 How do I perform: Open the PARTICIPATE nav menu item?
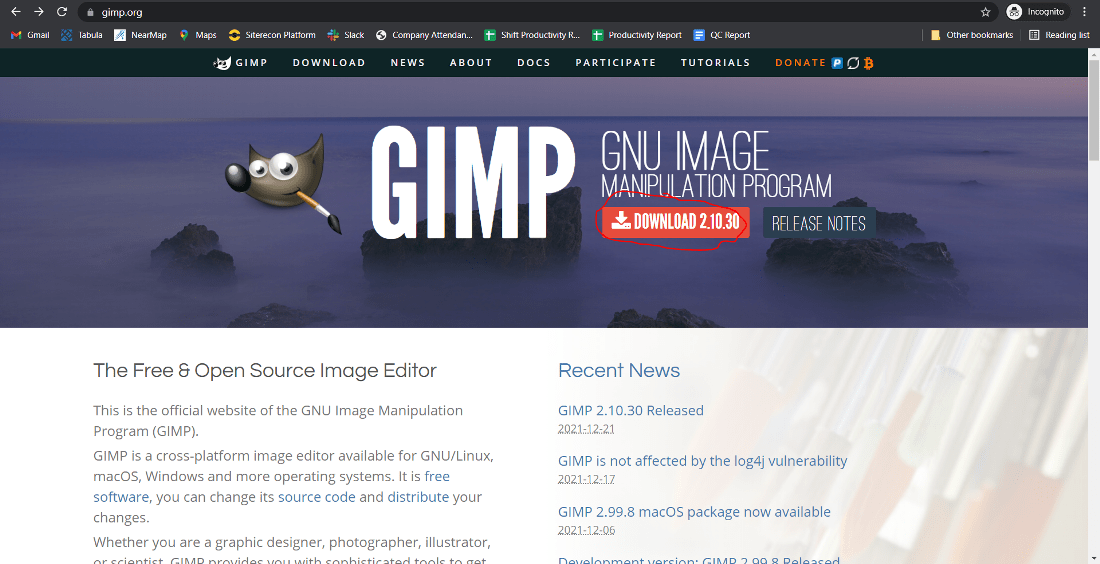point(615,62)
